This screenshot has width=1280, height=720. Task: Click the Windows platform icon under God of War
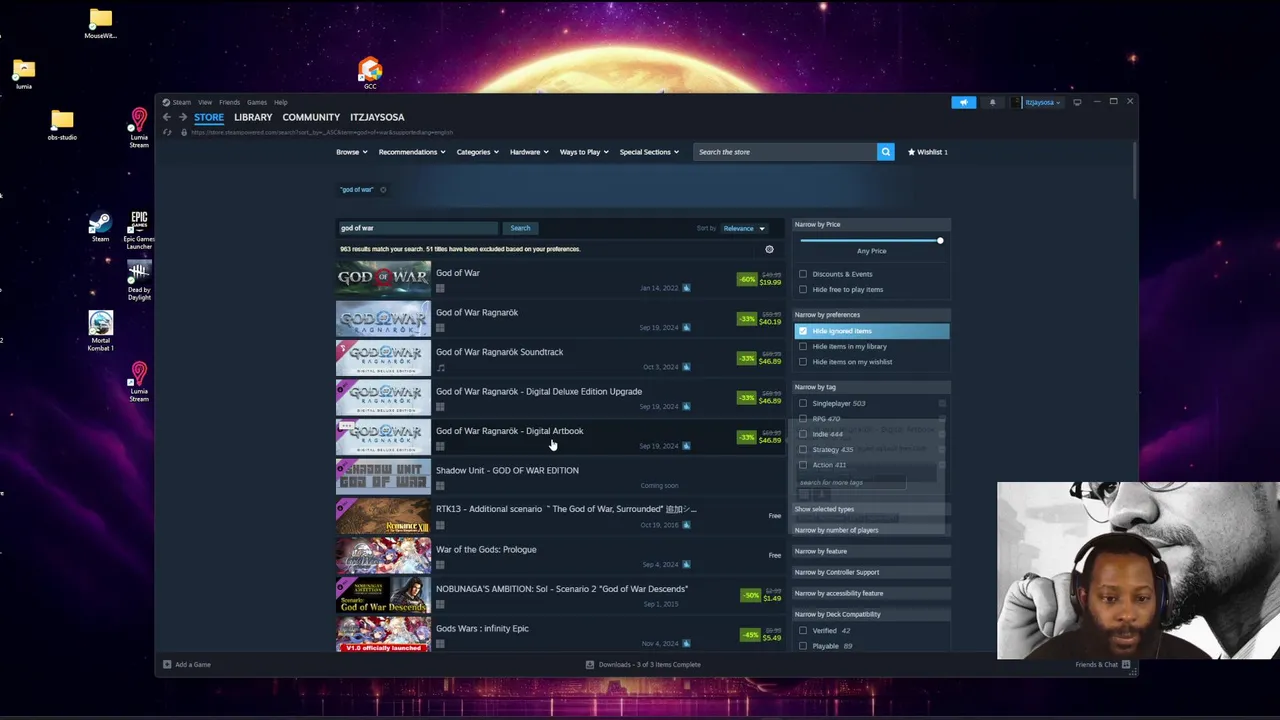tap(440, 288)
